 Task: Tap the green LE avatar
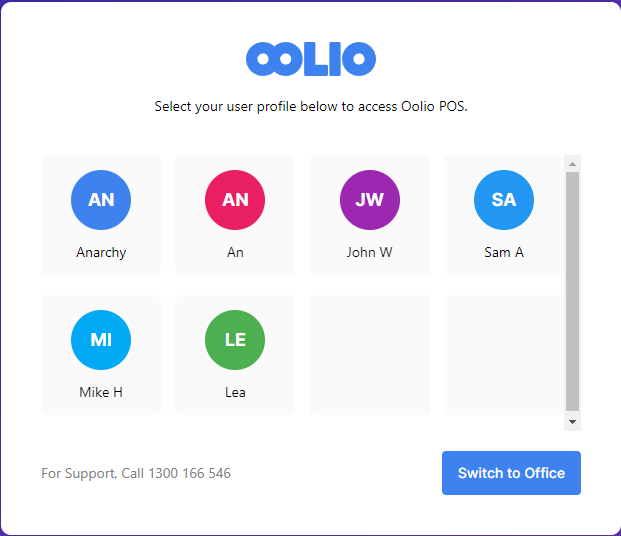235,340
